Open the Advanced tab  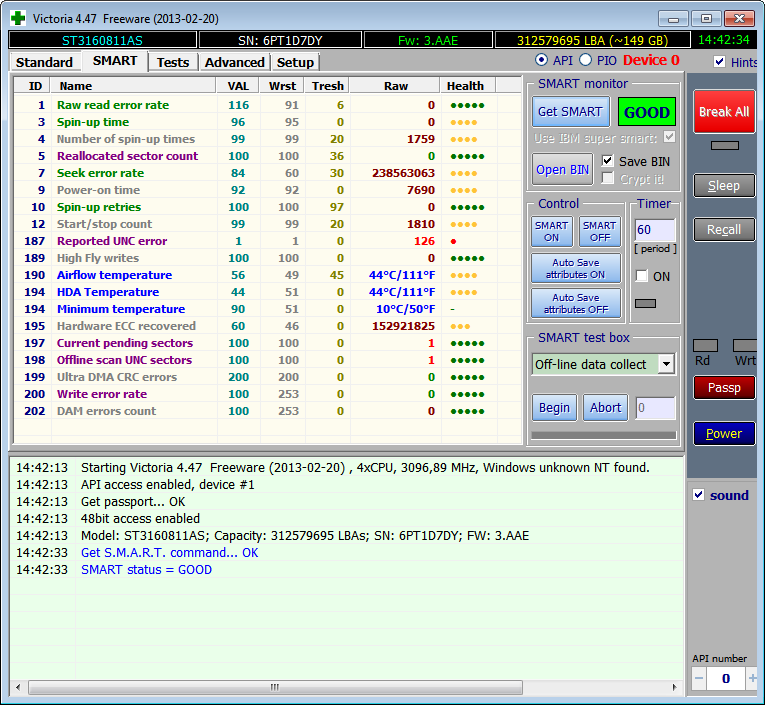click(x=234, y=62)
